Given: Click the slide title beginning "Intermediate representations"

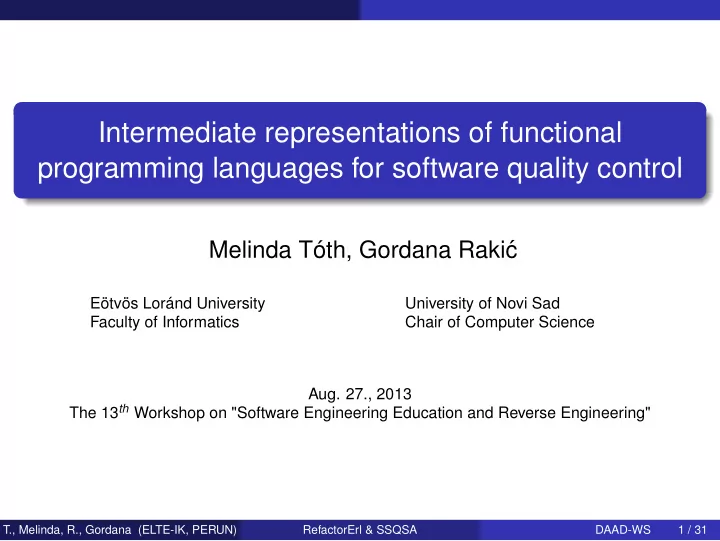Looking at the screenshot, I should click(x=360, y=150).
